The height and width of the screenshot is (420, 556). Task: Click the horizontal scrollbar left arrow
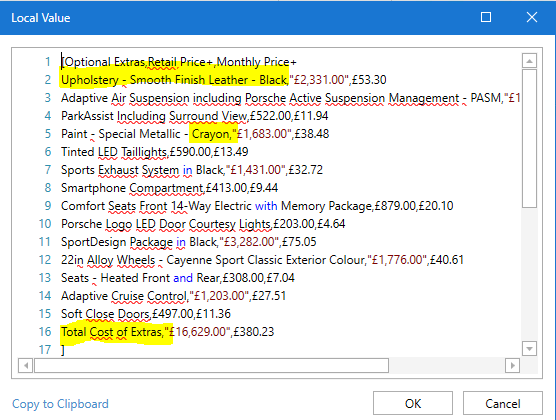tap(26, 365)
